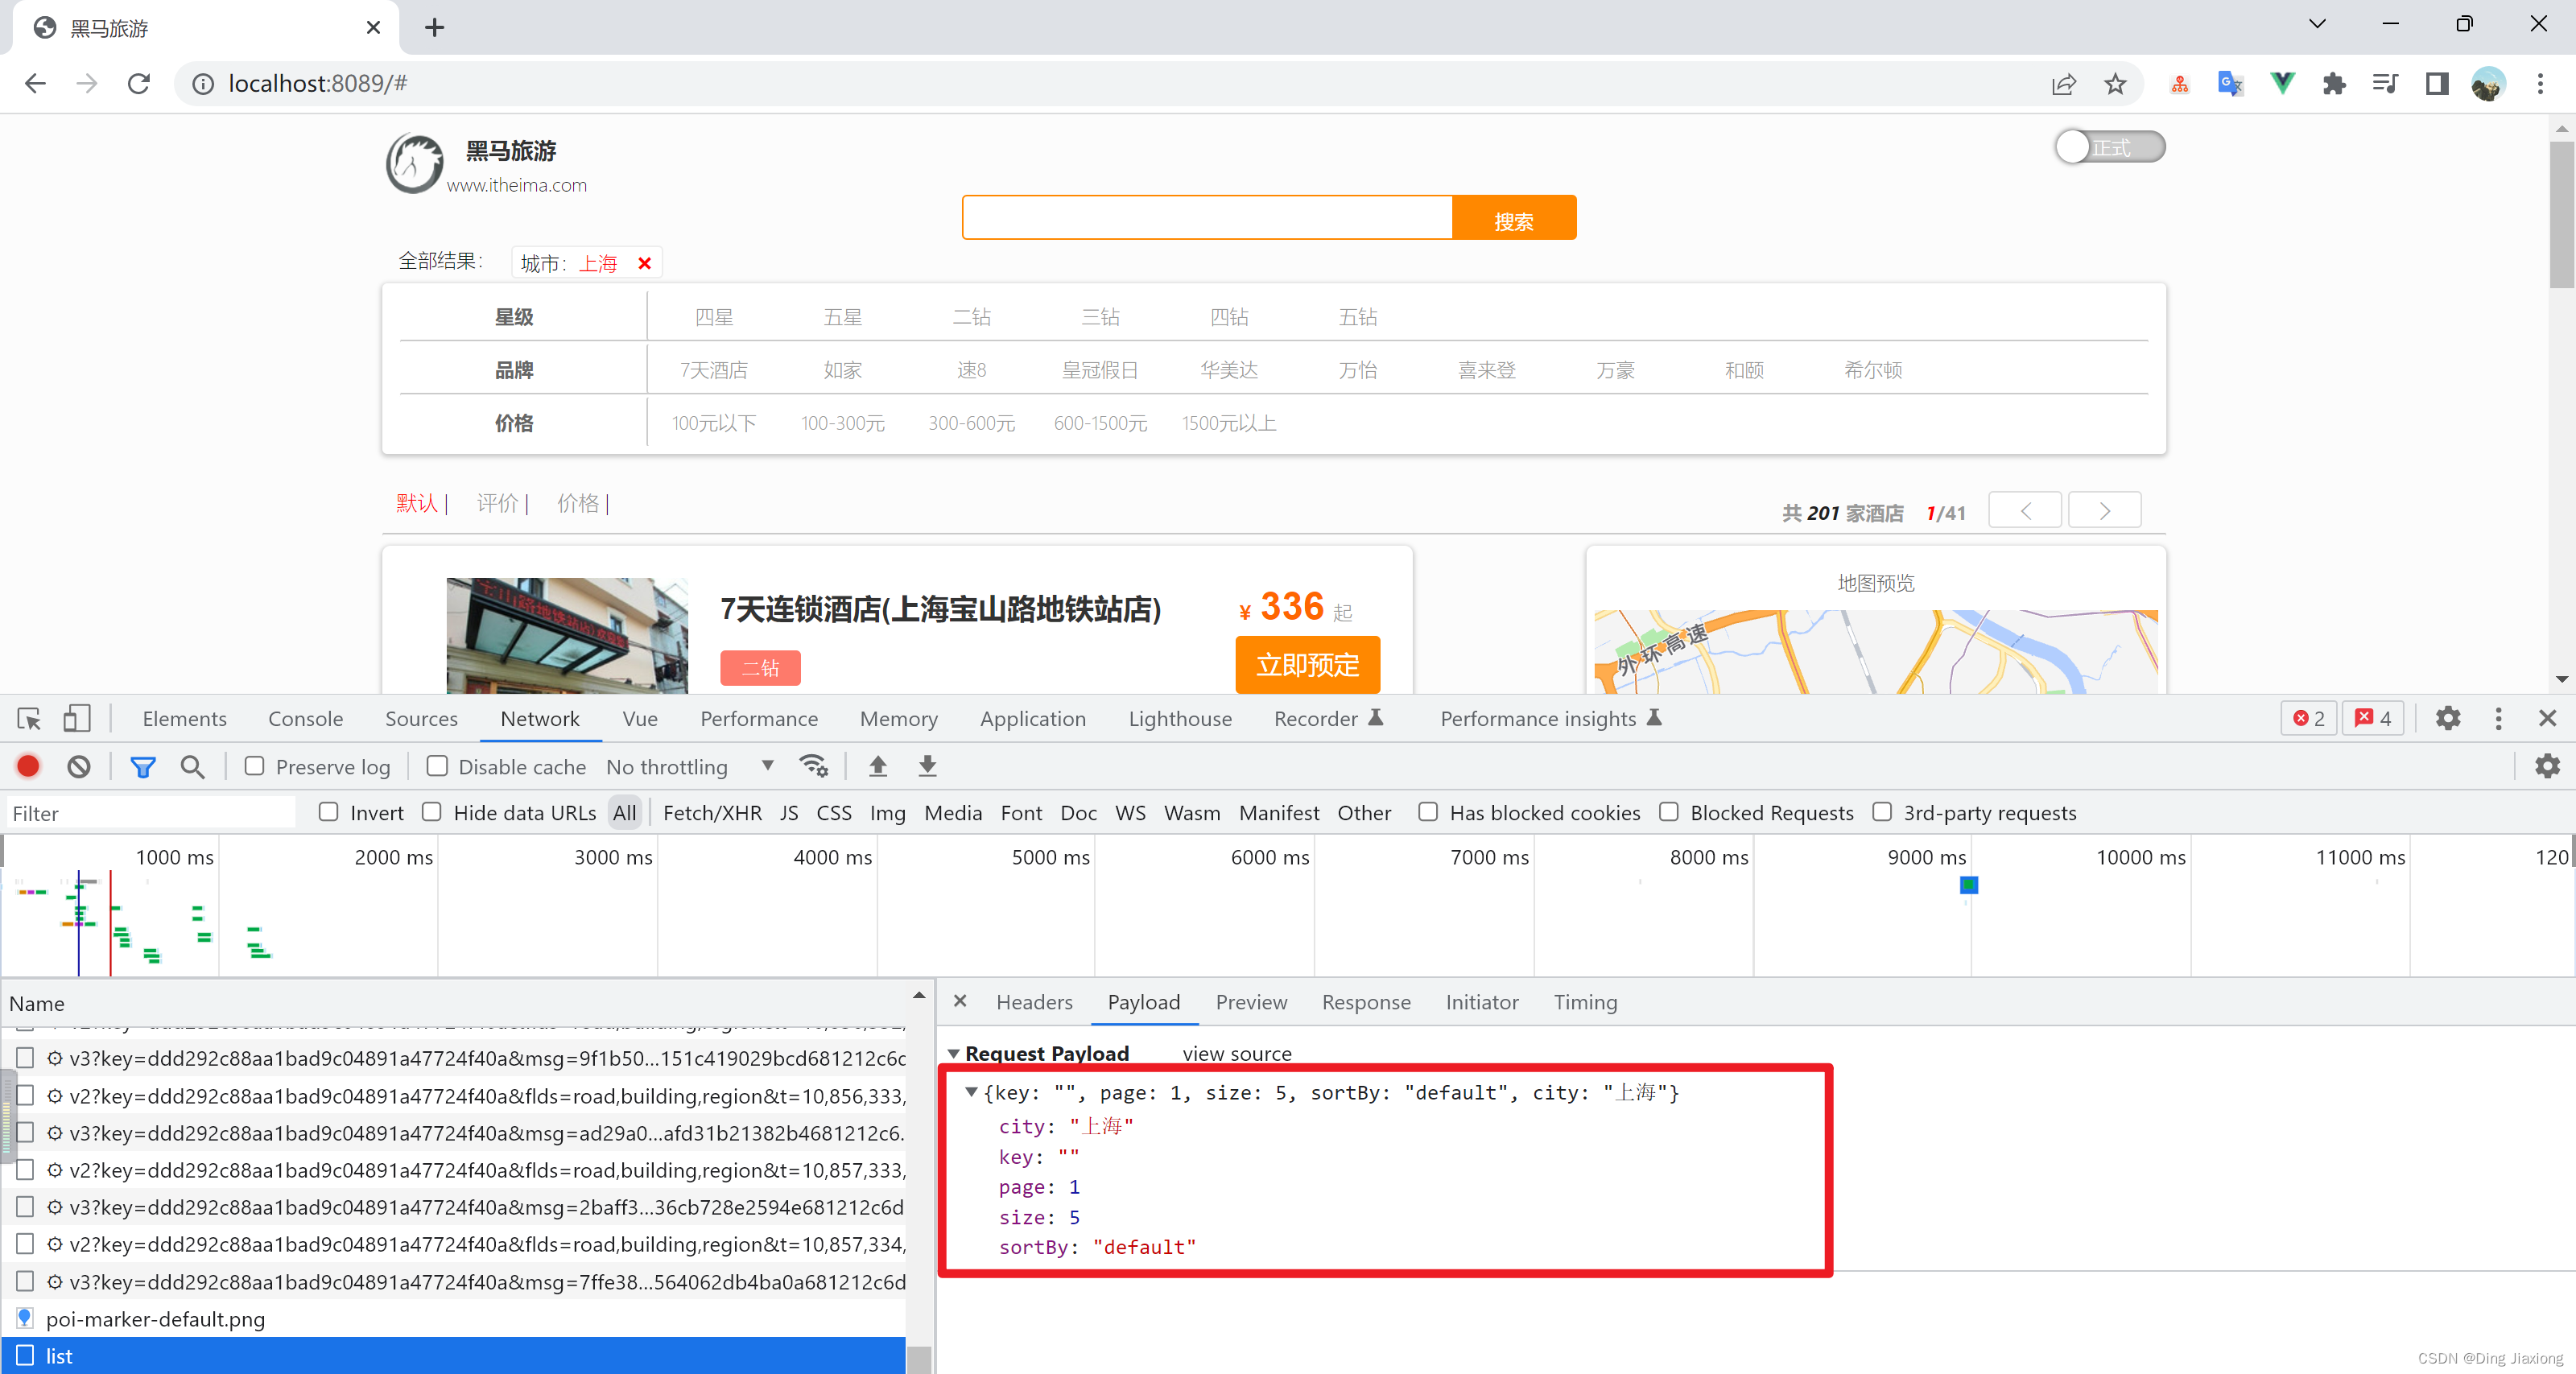Bookmark this page with star icon
This screenshot has width=2576, height=1374.
[x=2114, y=84]
